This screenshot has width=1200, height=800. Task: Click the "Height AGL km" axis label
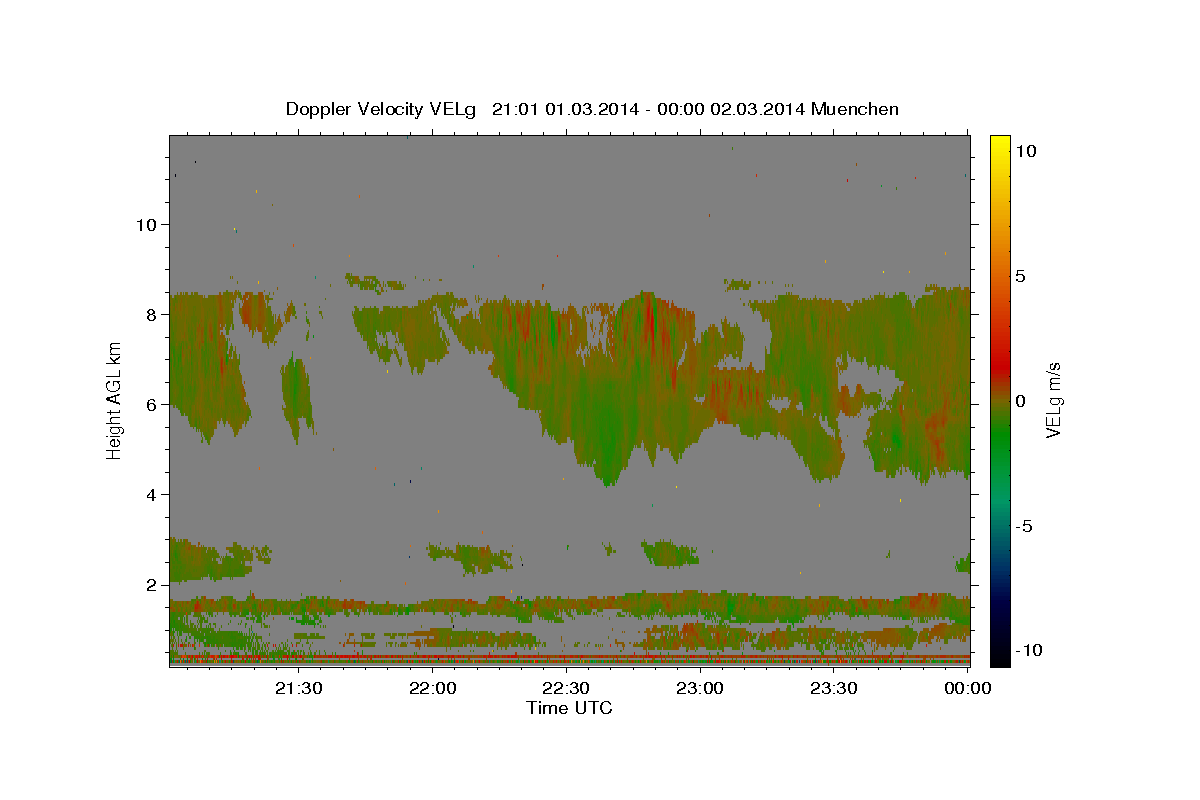[114, 400]
